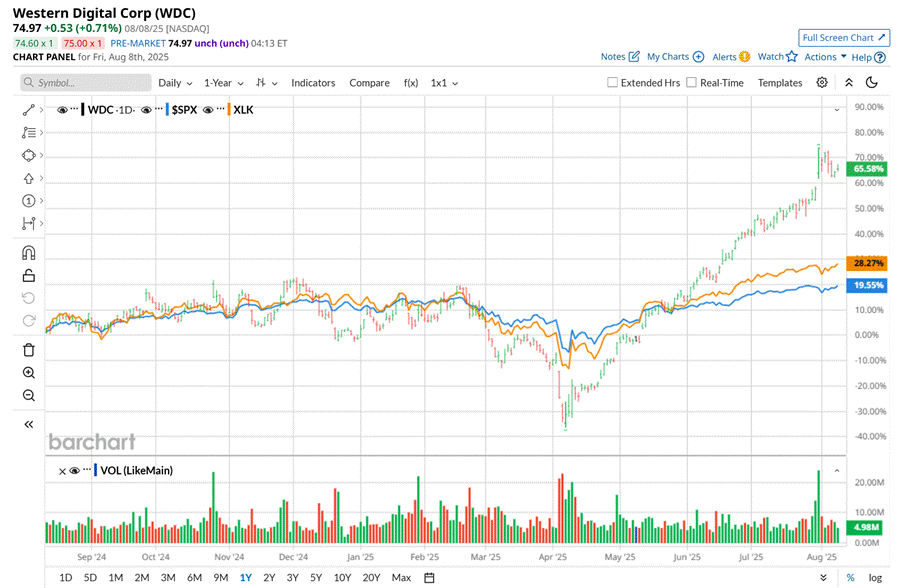Screen dimensions: 902x588
Task: Toggle the magnet snap mode
Action: coord(29,253)
